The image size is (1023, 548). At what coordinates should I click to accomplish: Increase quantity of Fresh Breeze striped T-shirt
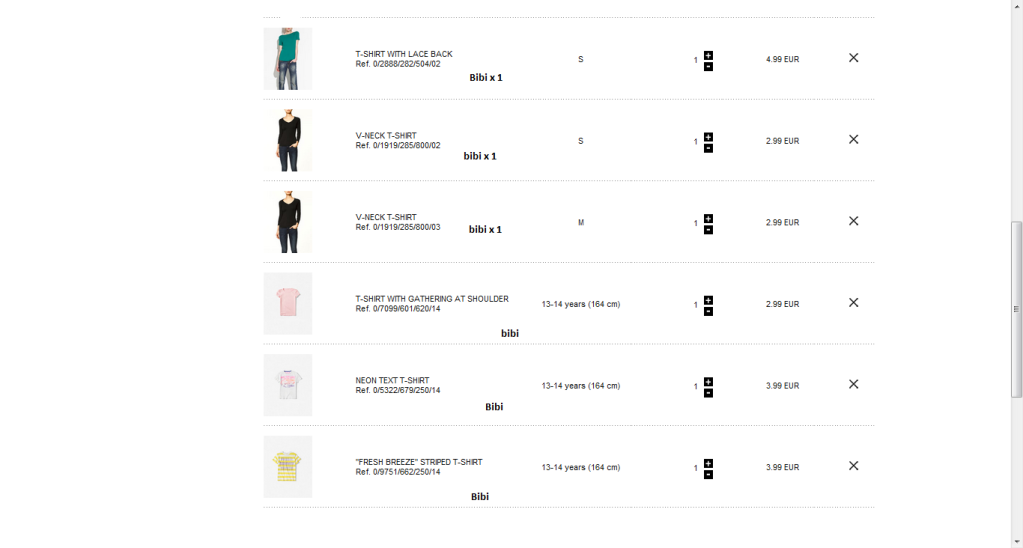coord(708,463)
